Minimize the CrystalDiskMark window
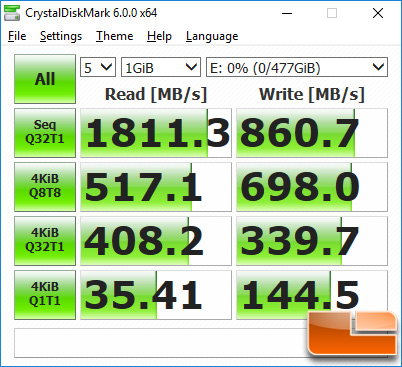The image size is (402, 367). click(287, 13)
